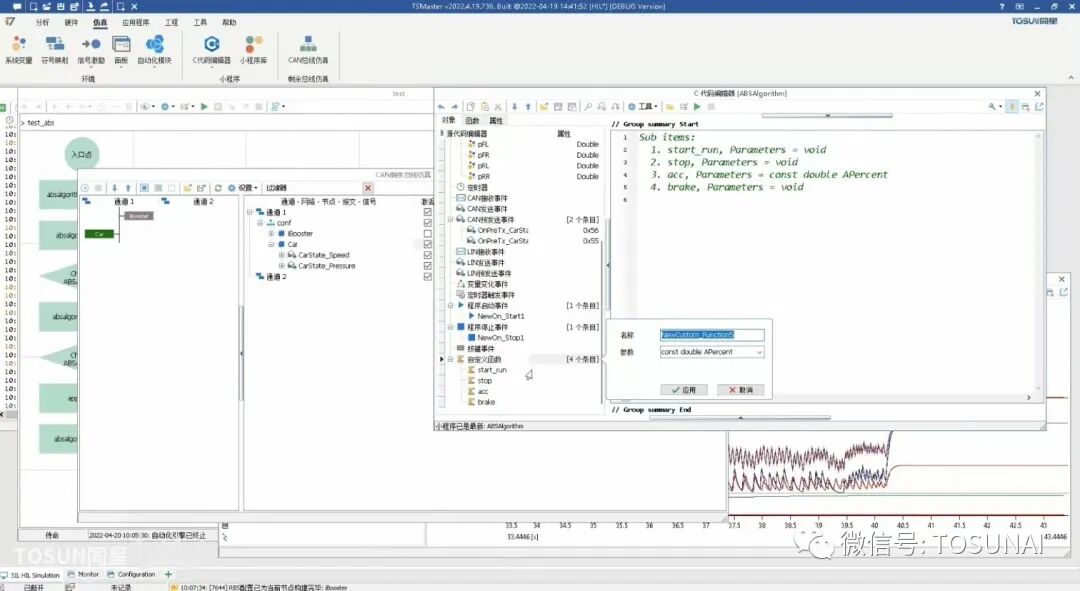Screen dimensions: 1080x591
Task: Enable the iBooster node checkbox
Action: 428,234
